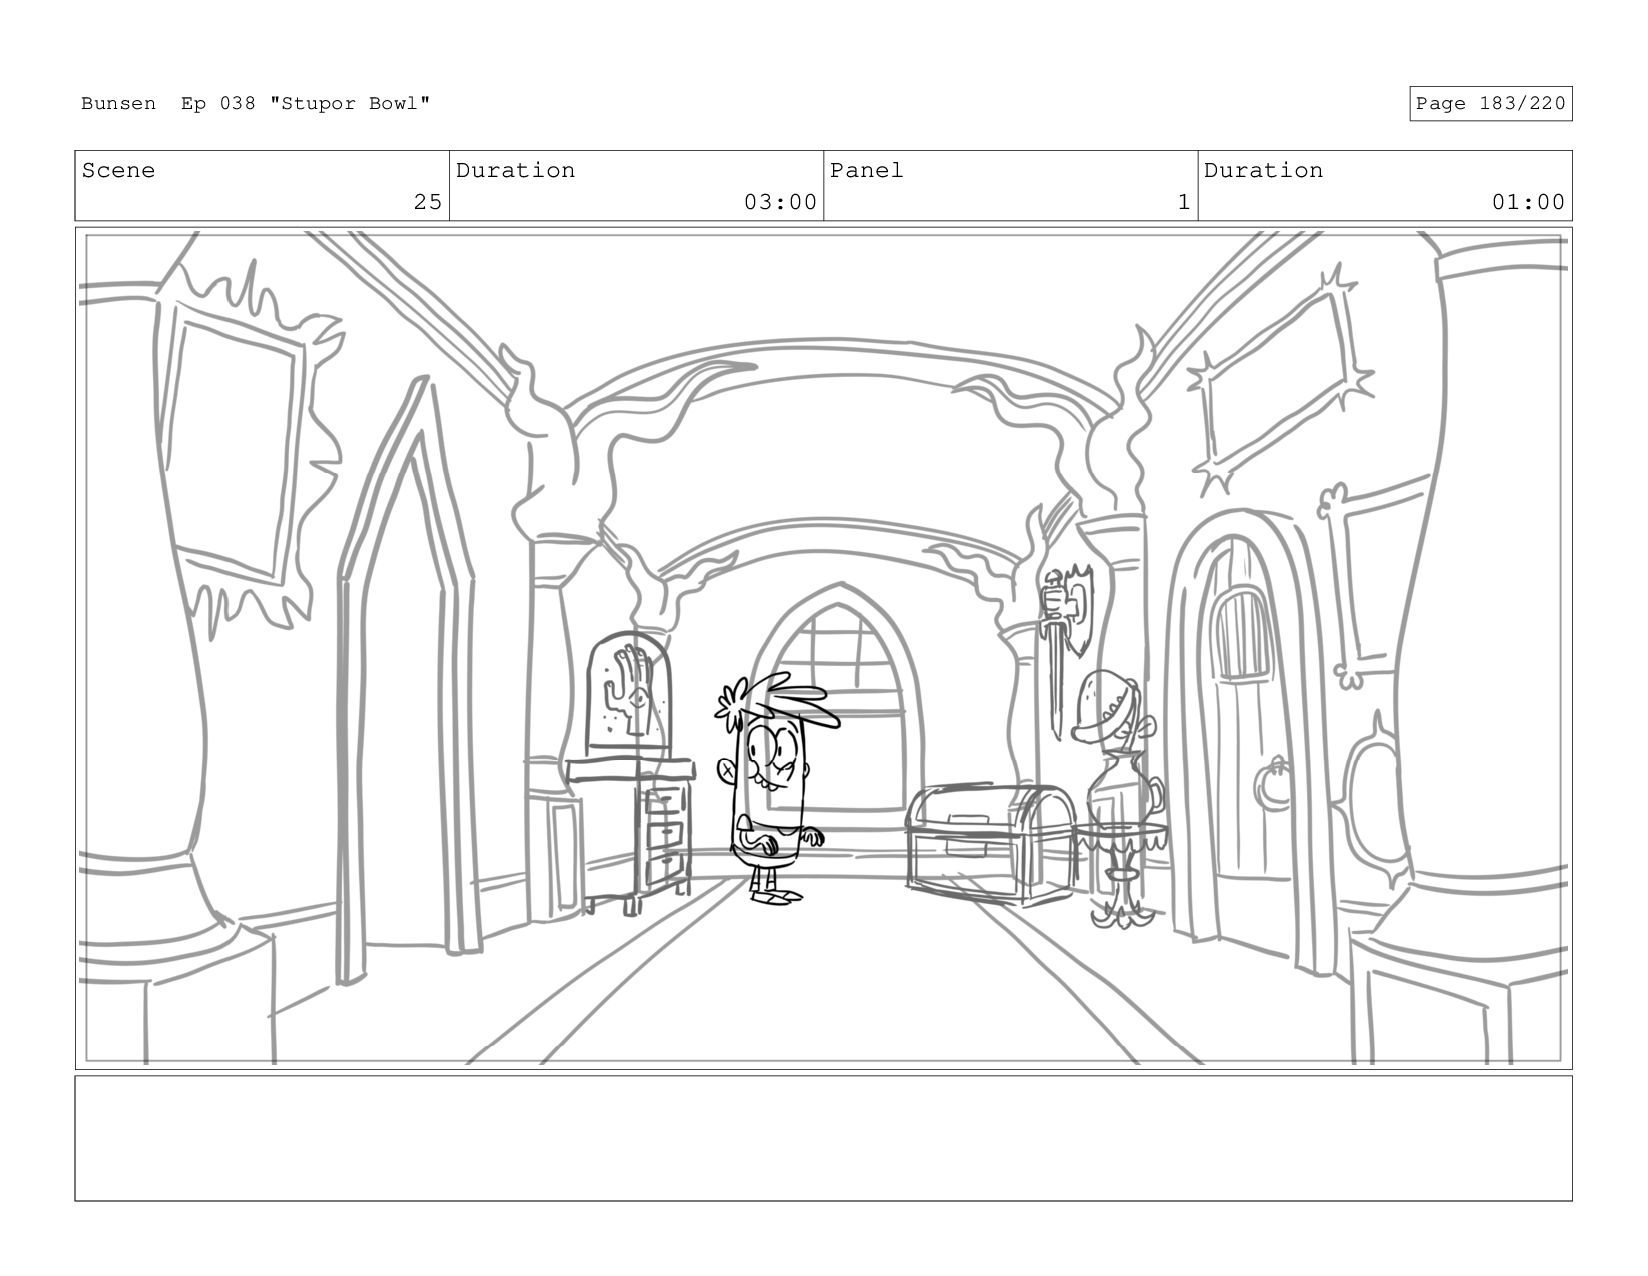Click the 'Bunsen Ep 038 "Stupor Bowl"' header text
The image size is (1648, 1276).
coord(256,104)
